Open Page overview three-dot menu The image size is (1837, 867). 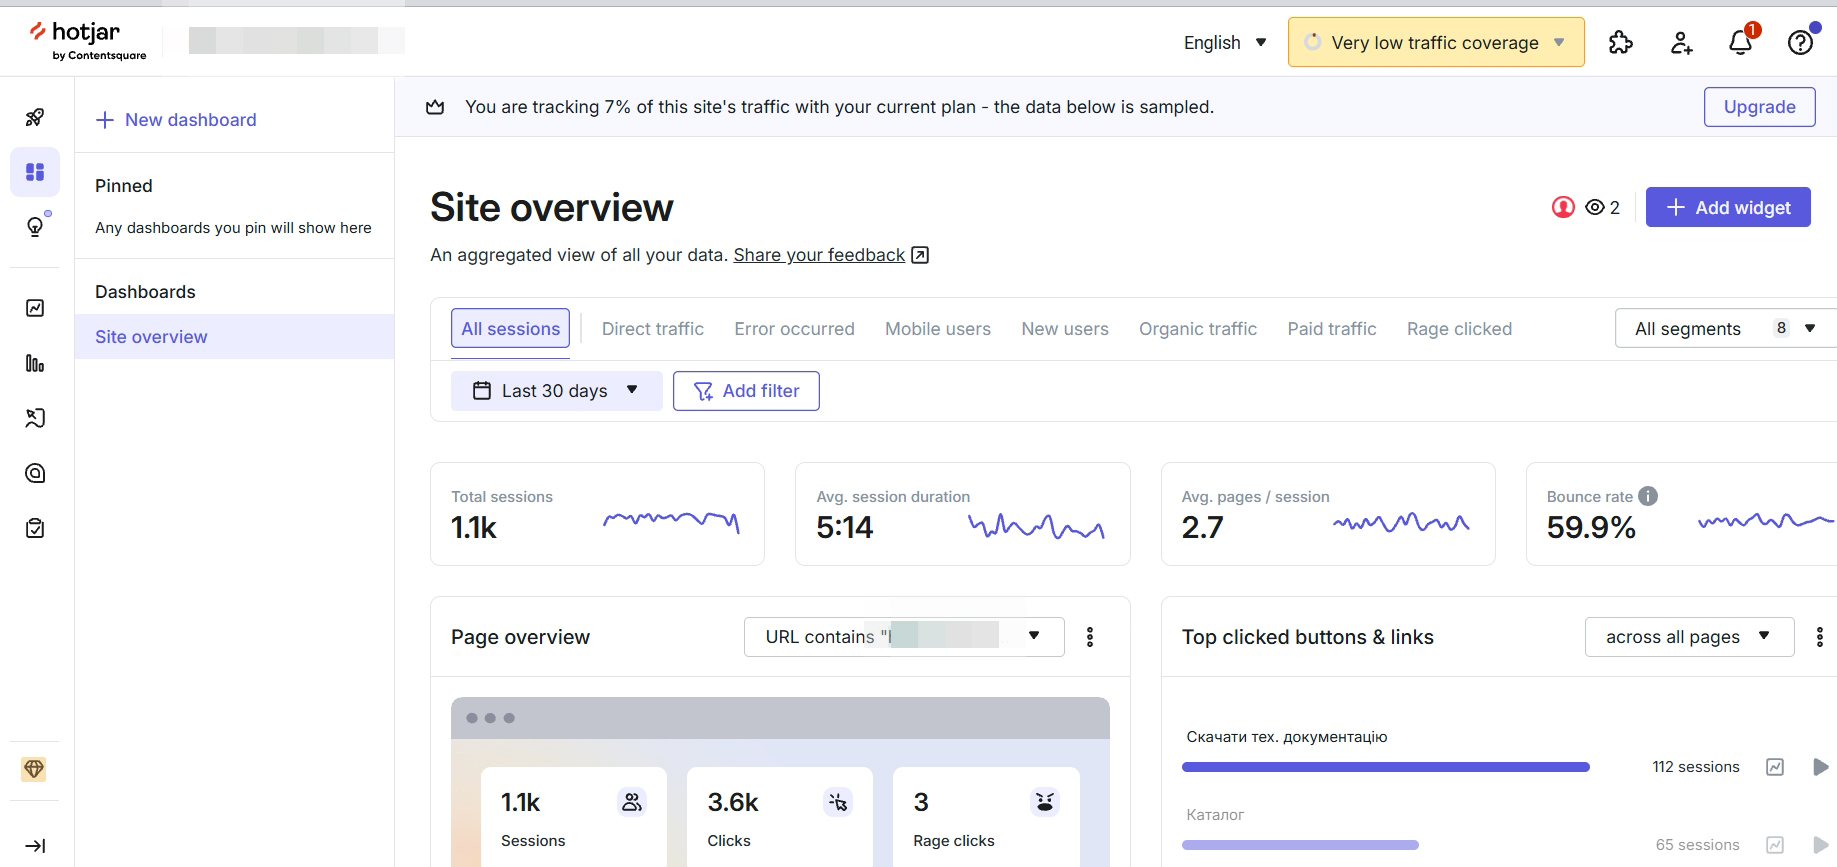tap(1090, 637)
